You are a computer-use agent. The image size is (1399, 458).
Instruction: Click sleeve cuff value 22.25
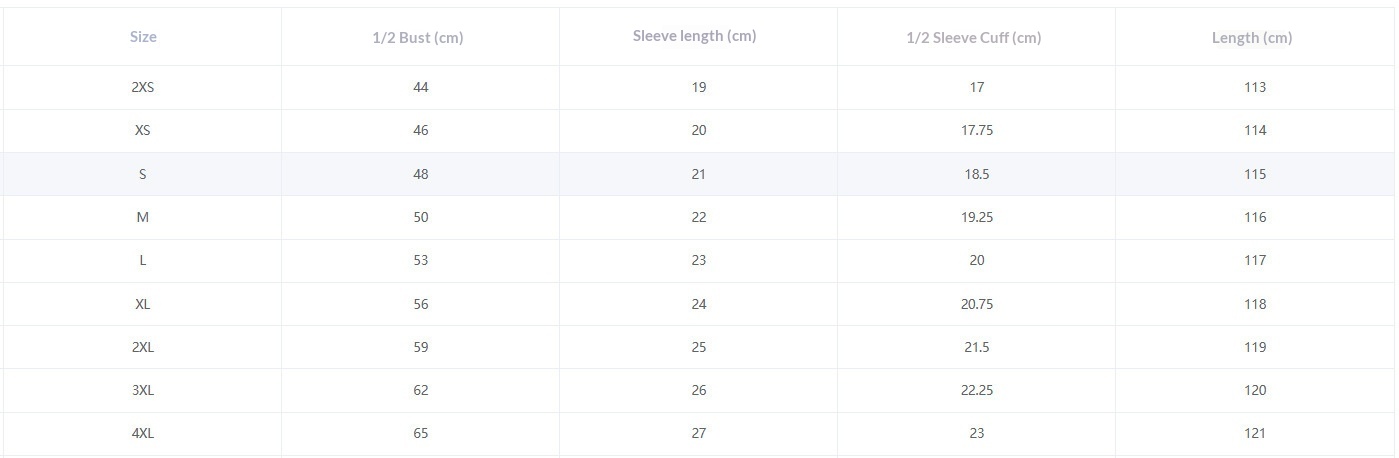(977, 390)
